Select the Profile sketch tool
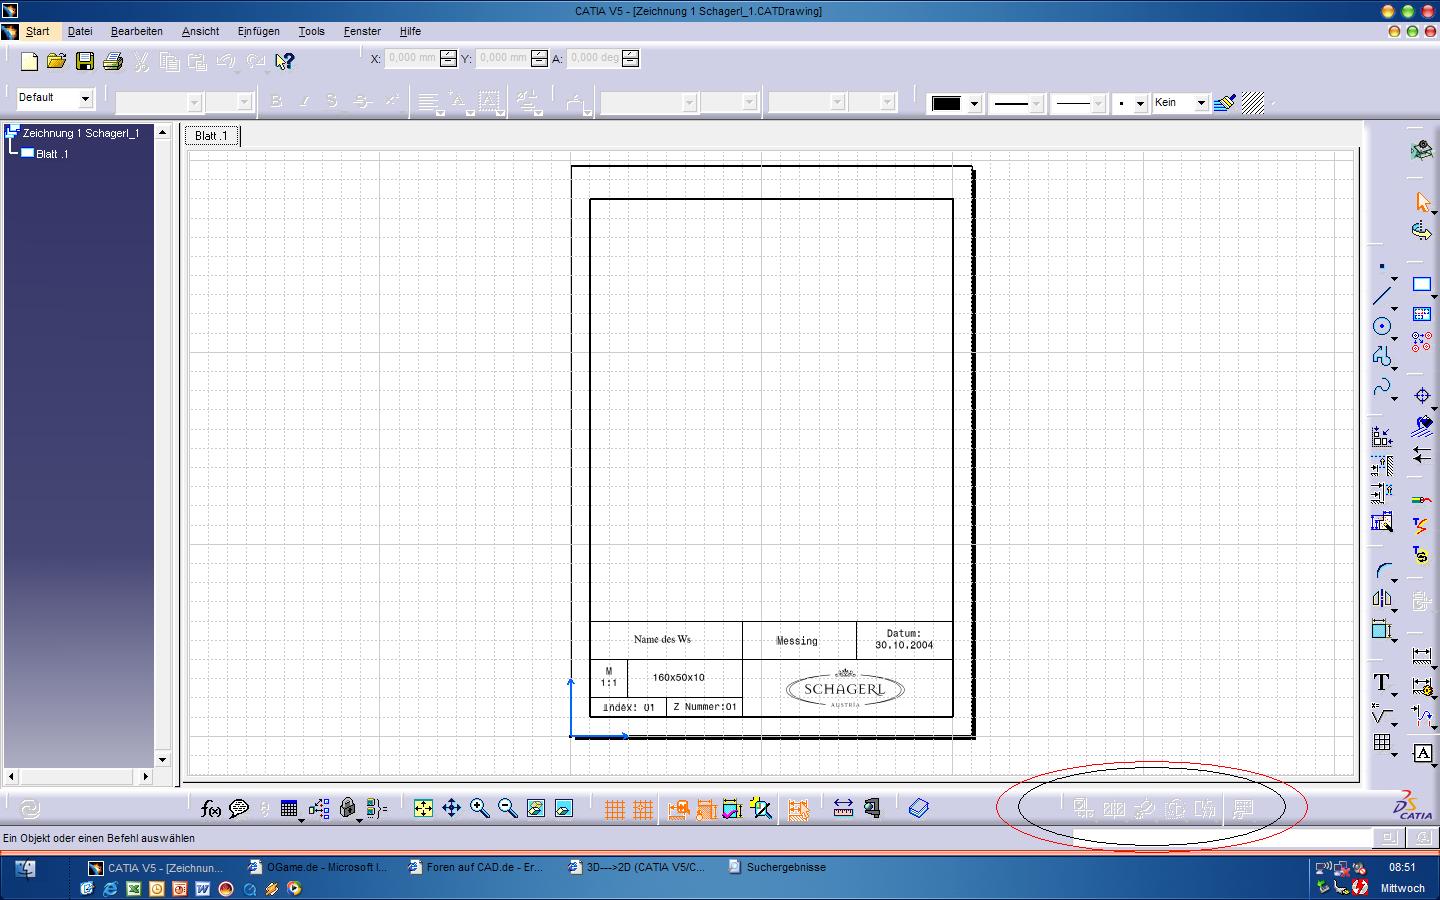 point(1382,357)
